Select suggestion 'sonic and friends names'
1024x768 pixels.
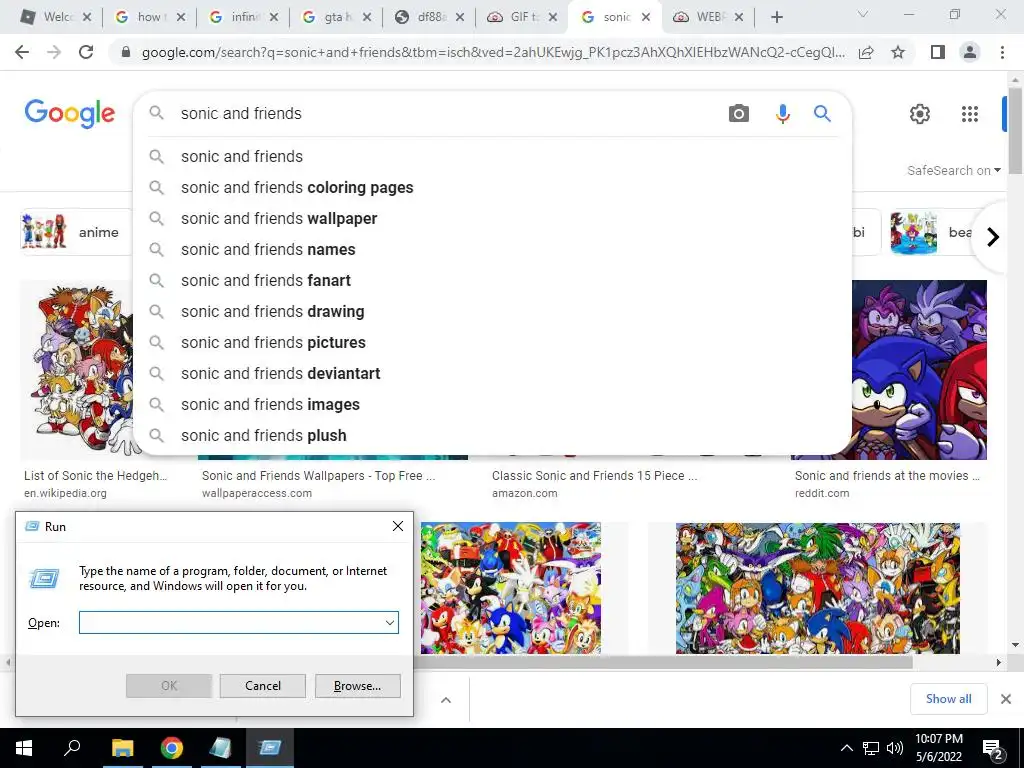[492, 249]
